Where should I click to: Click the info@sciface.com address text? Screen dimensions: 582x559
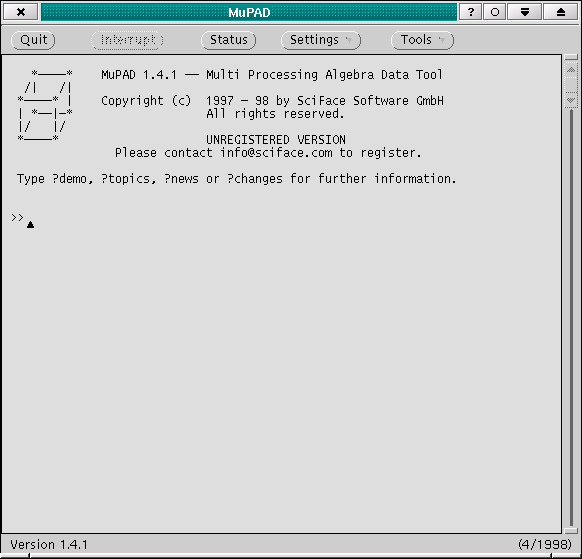tap(276, 153)
